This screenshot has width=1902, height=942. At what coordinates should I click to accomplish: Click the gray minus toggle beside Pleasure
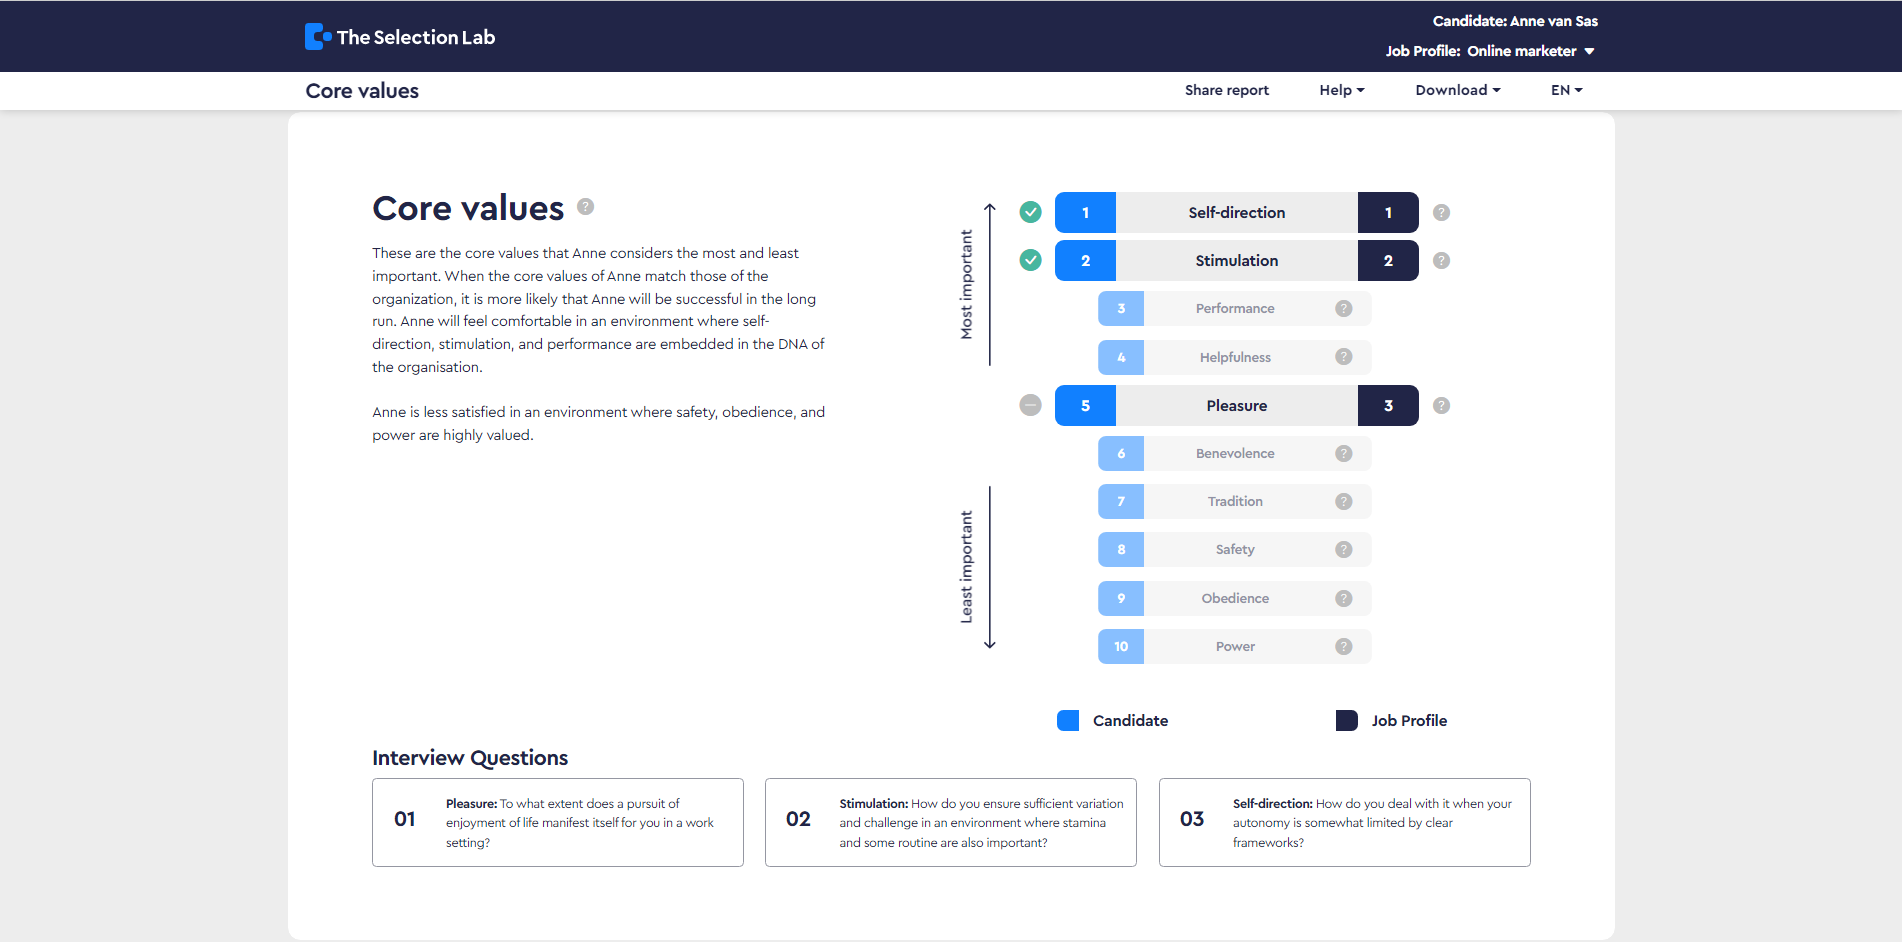coord(1030,405)
